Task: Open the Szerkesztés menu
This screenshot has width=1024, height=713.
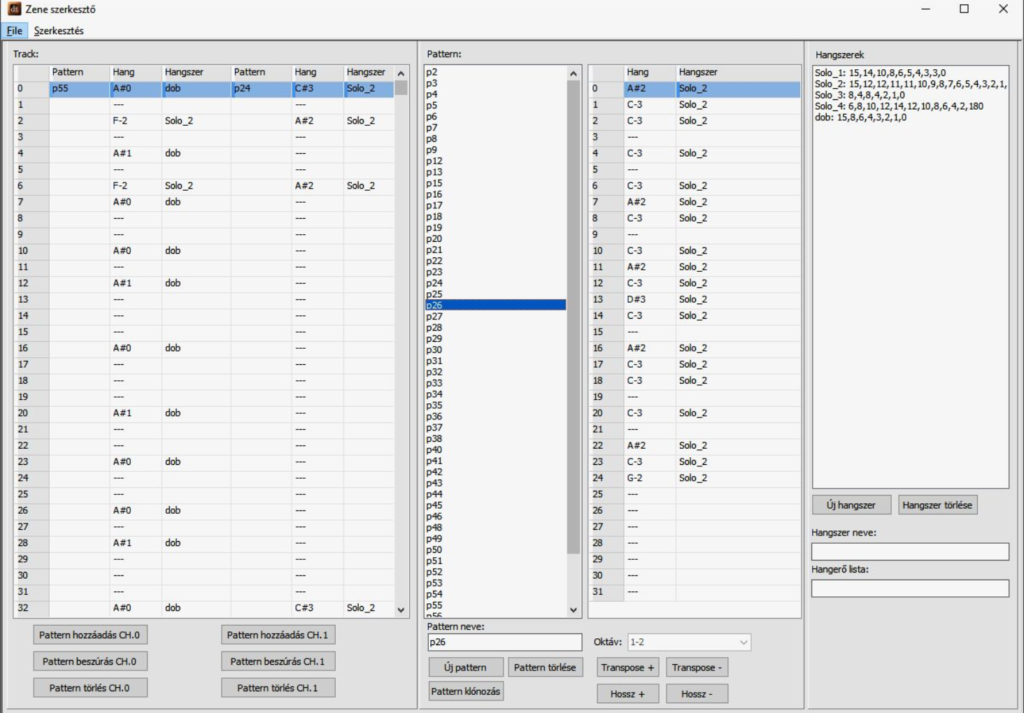Action: (x=58, y=31)
